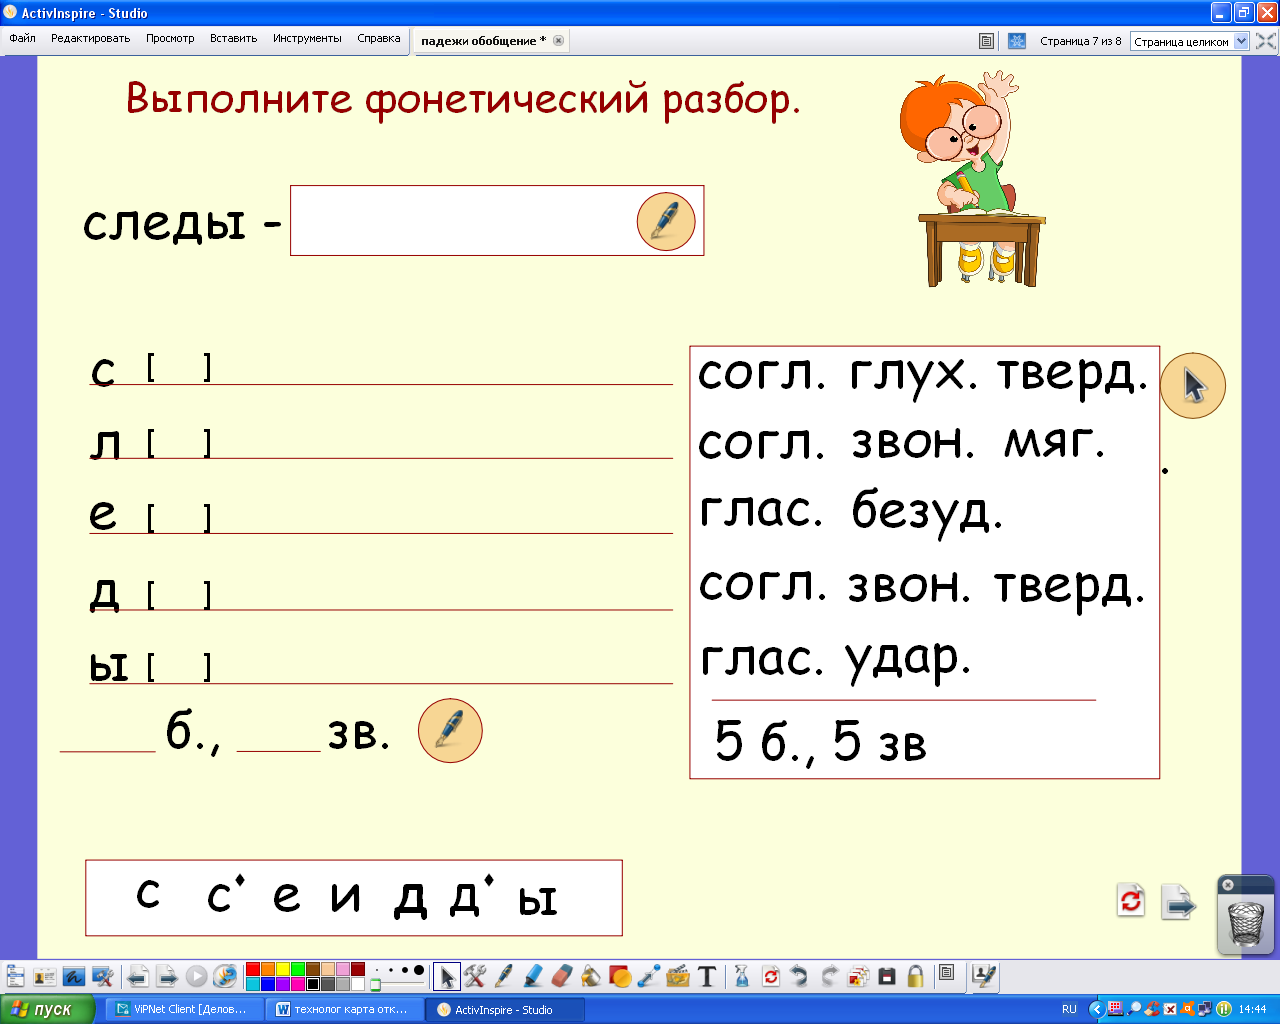The width and height of the screenshot is (1280, 1024).
Task: Pick the yellow color swatch
Action: tap(283, 969)
